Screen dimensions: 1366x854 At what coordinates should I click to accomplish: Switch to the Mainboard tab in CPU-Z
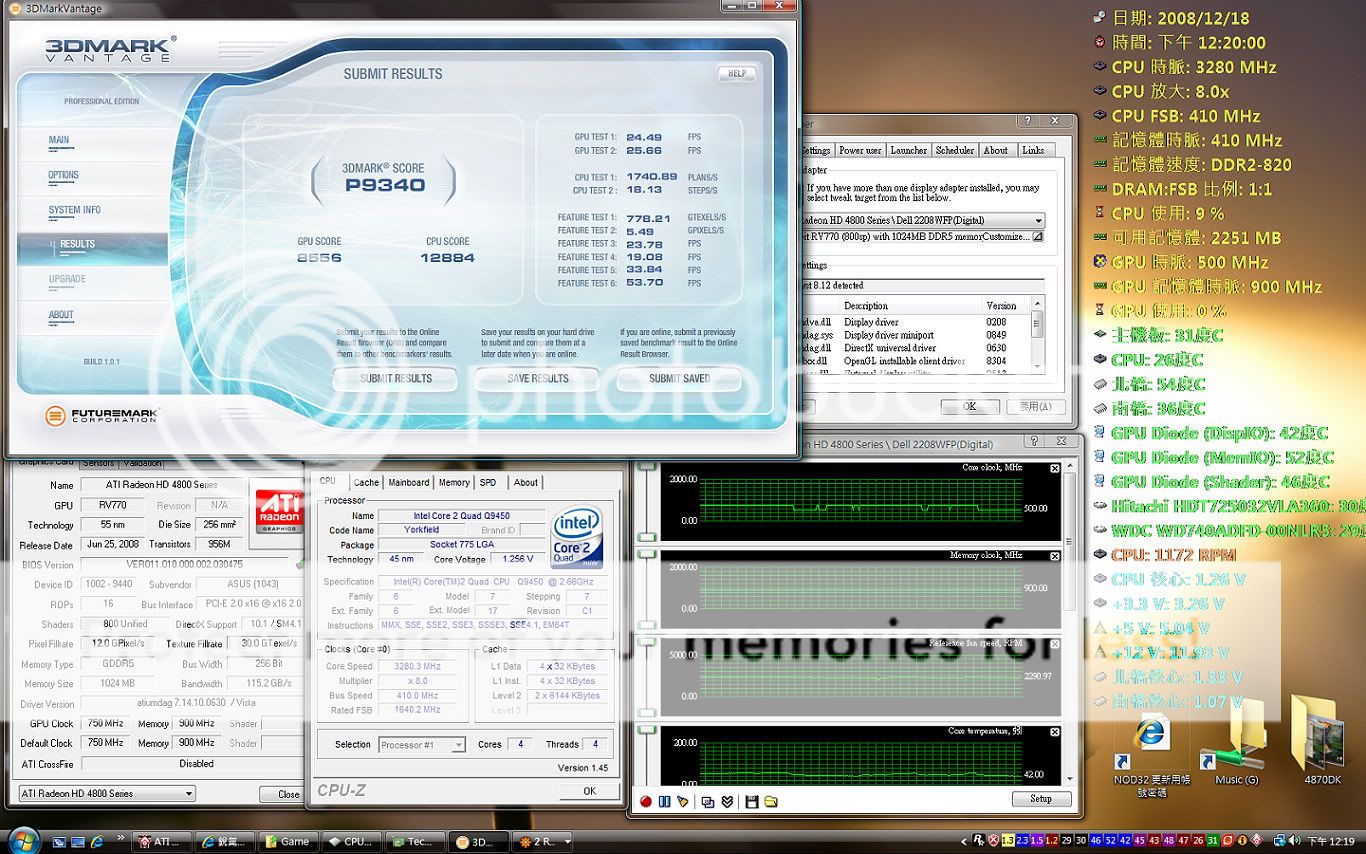click(x=408, y=482)
